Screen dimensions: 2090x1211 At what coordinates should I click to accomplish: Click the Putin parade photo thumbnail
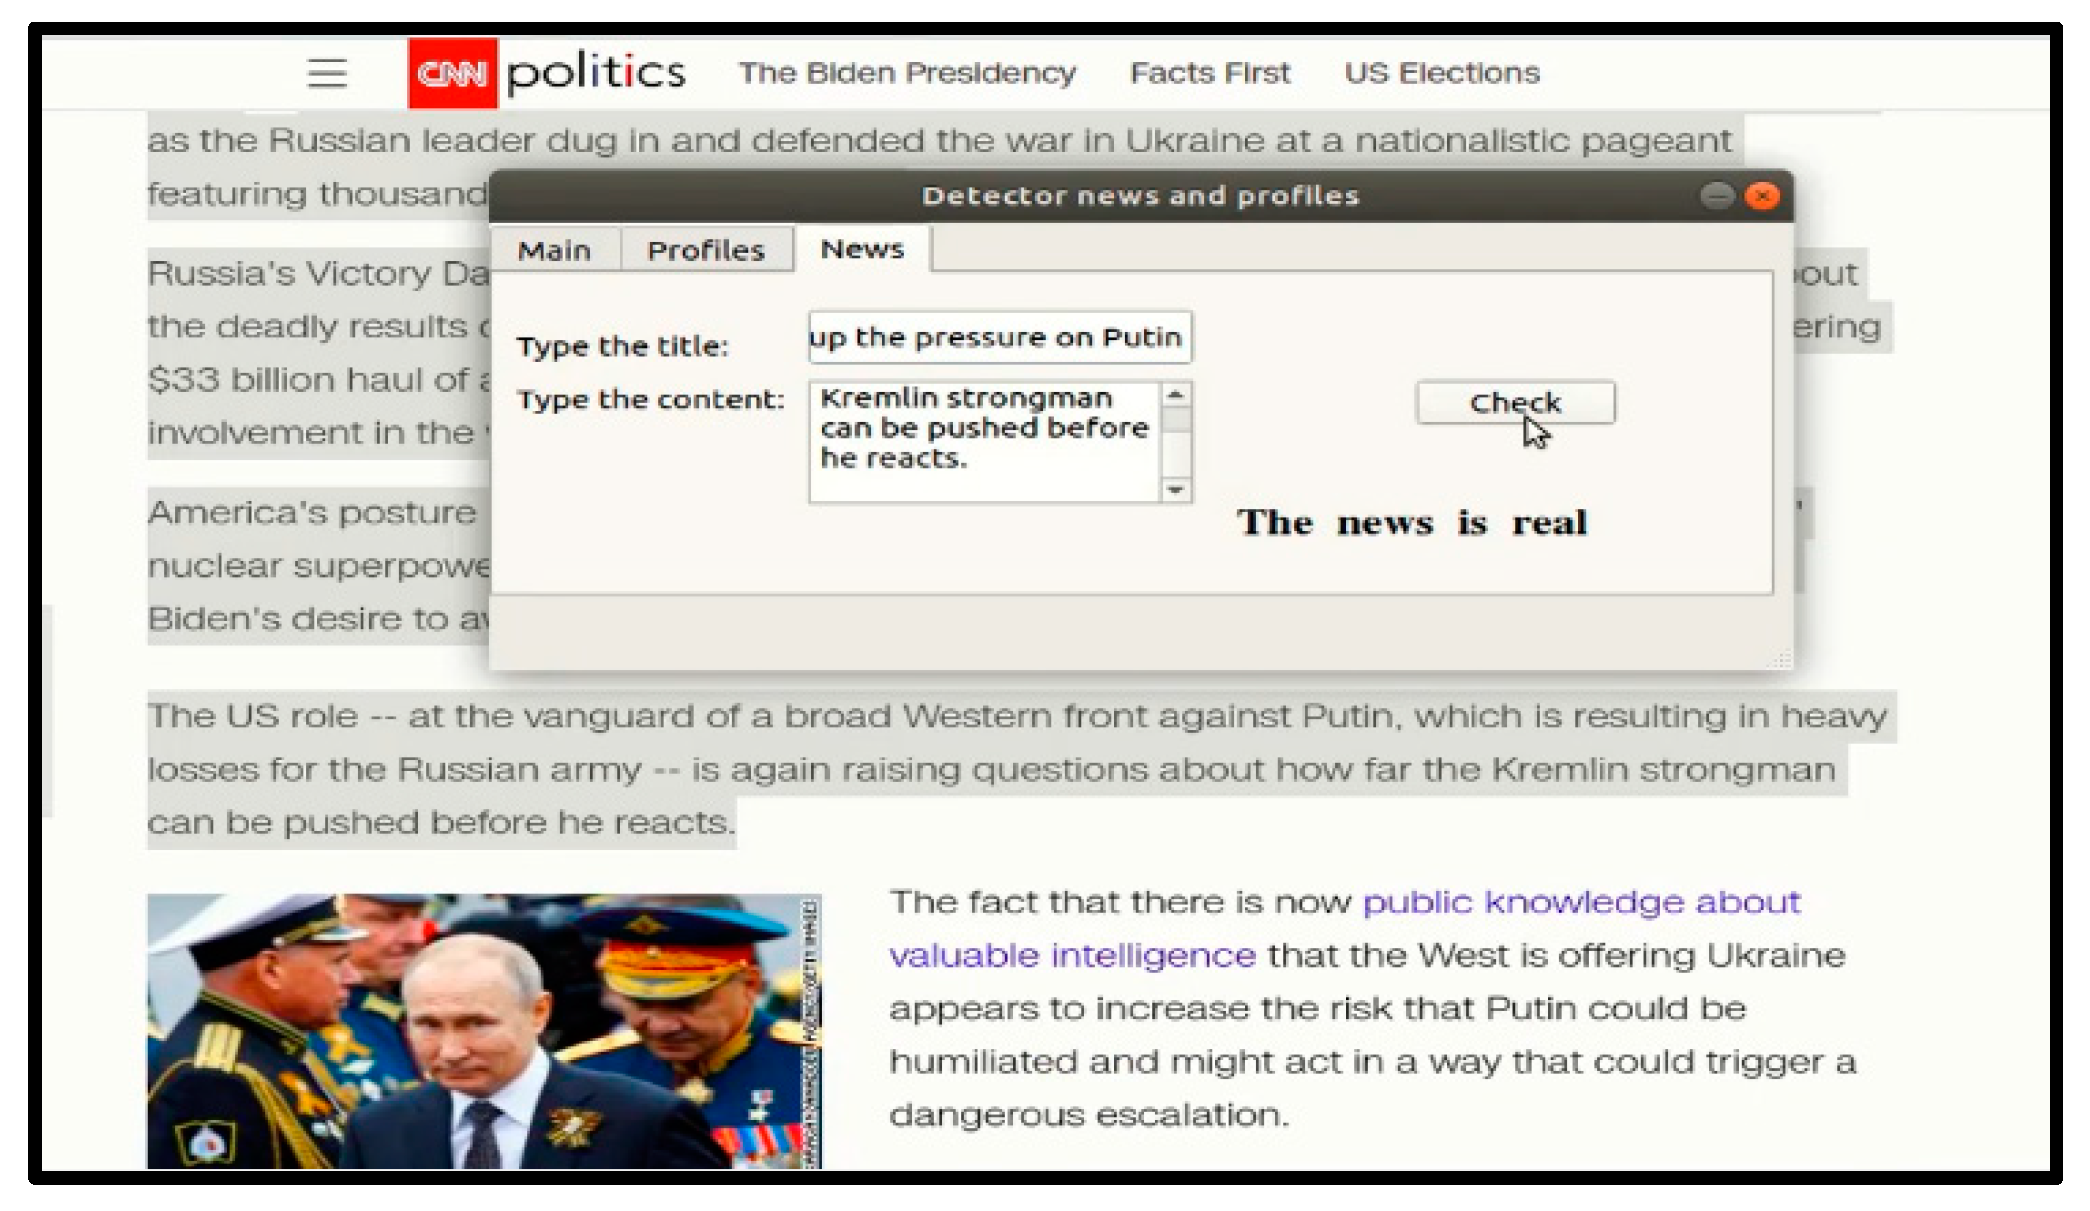point(484,1030)
